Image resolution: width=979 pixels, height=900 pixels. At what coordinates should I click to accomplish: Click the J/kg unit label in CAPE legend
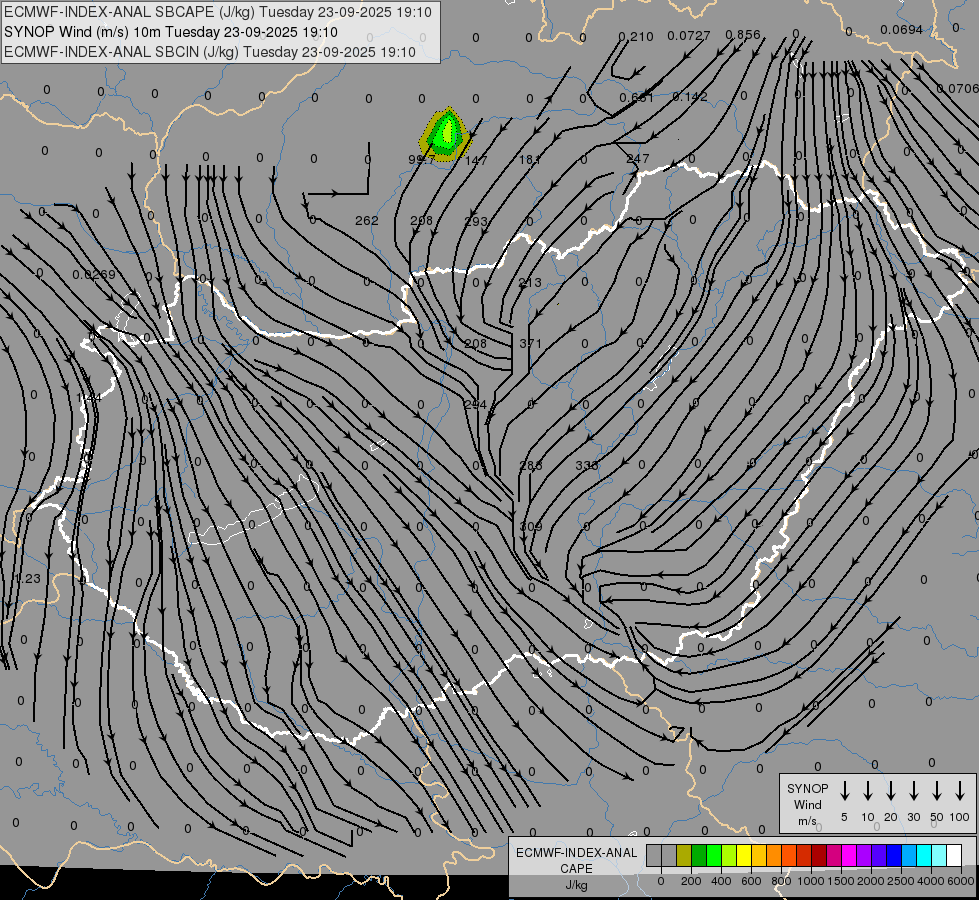tap(576, 885)
